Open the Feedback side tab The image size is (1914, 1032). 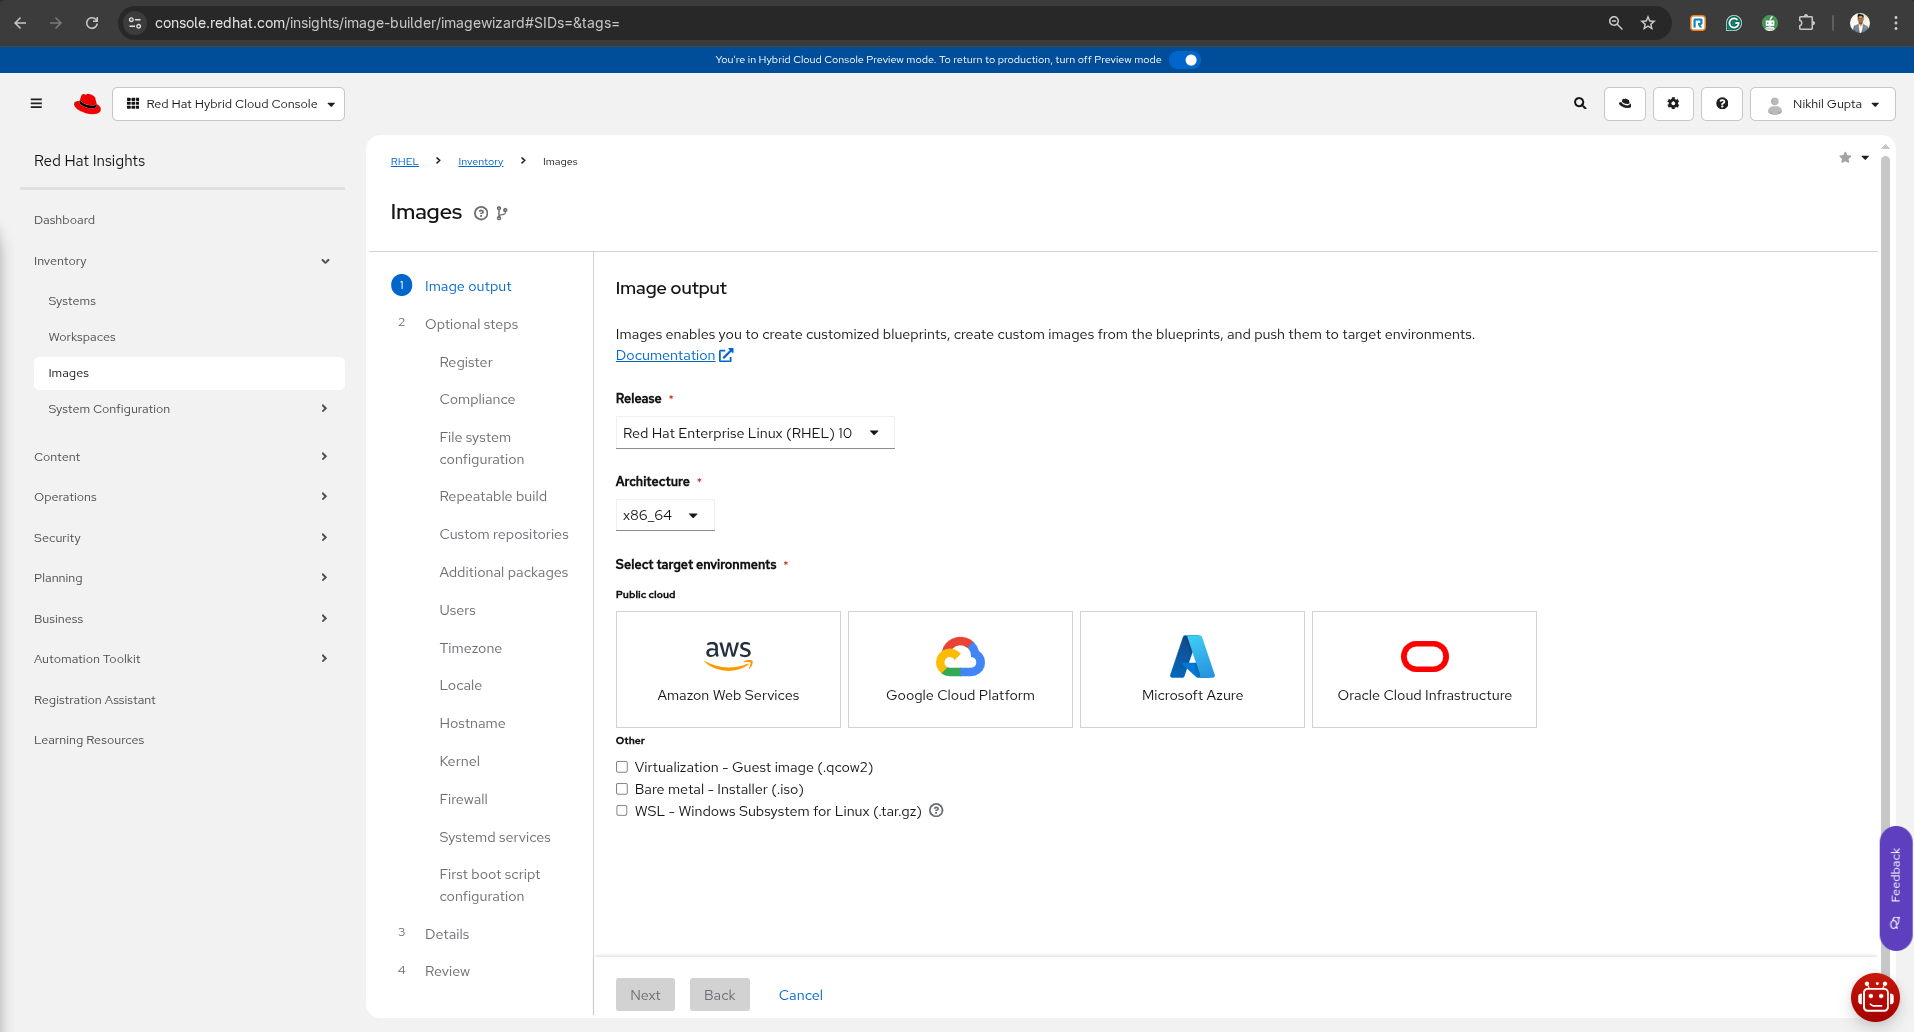pyautogui.click(x=1896, y=888)
